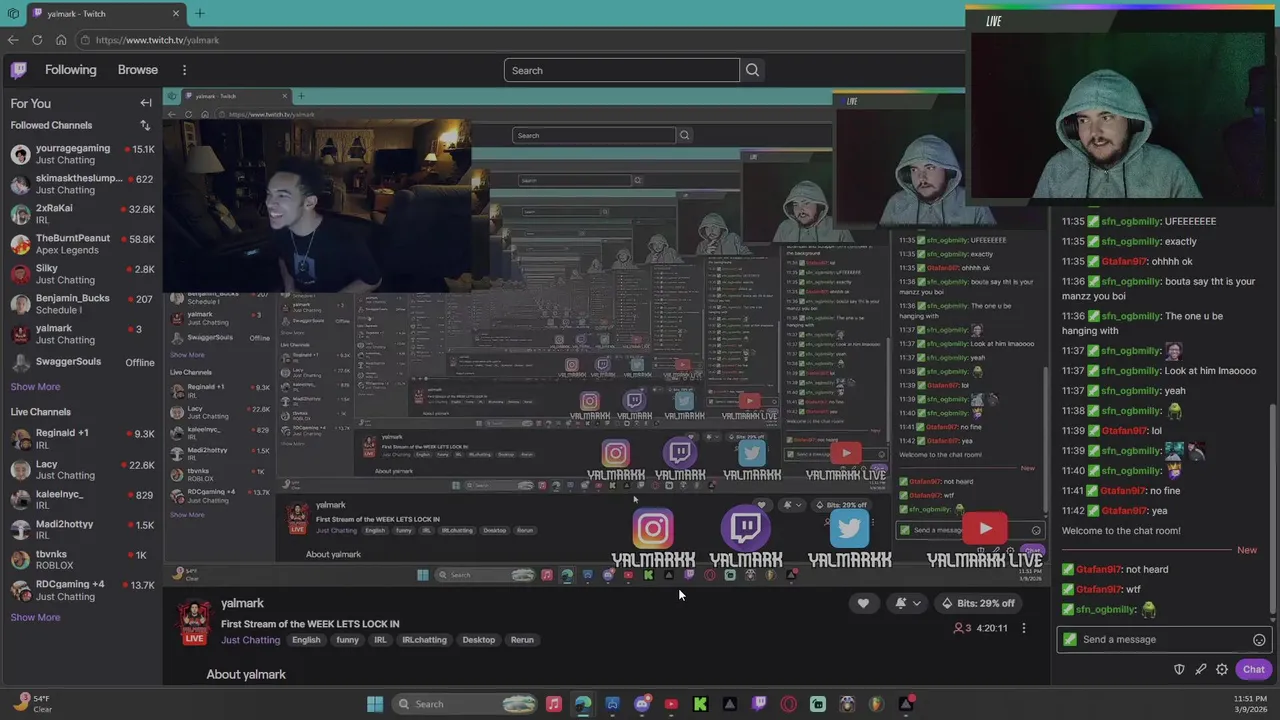Click the search magnifier button
1280x720 pixels.
pos(752,70)
